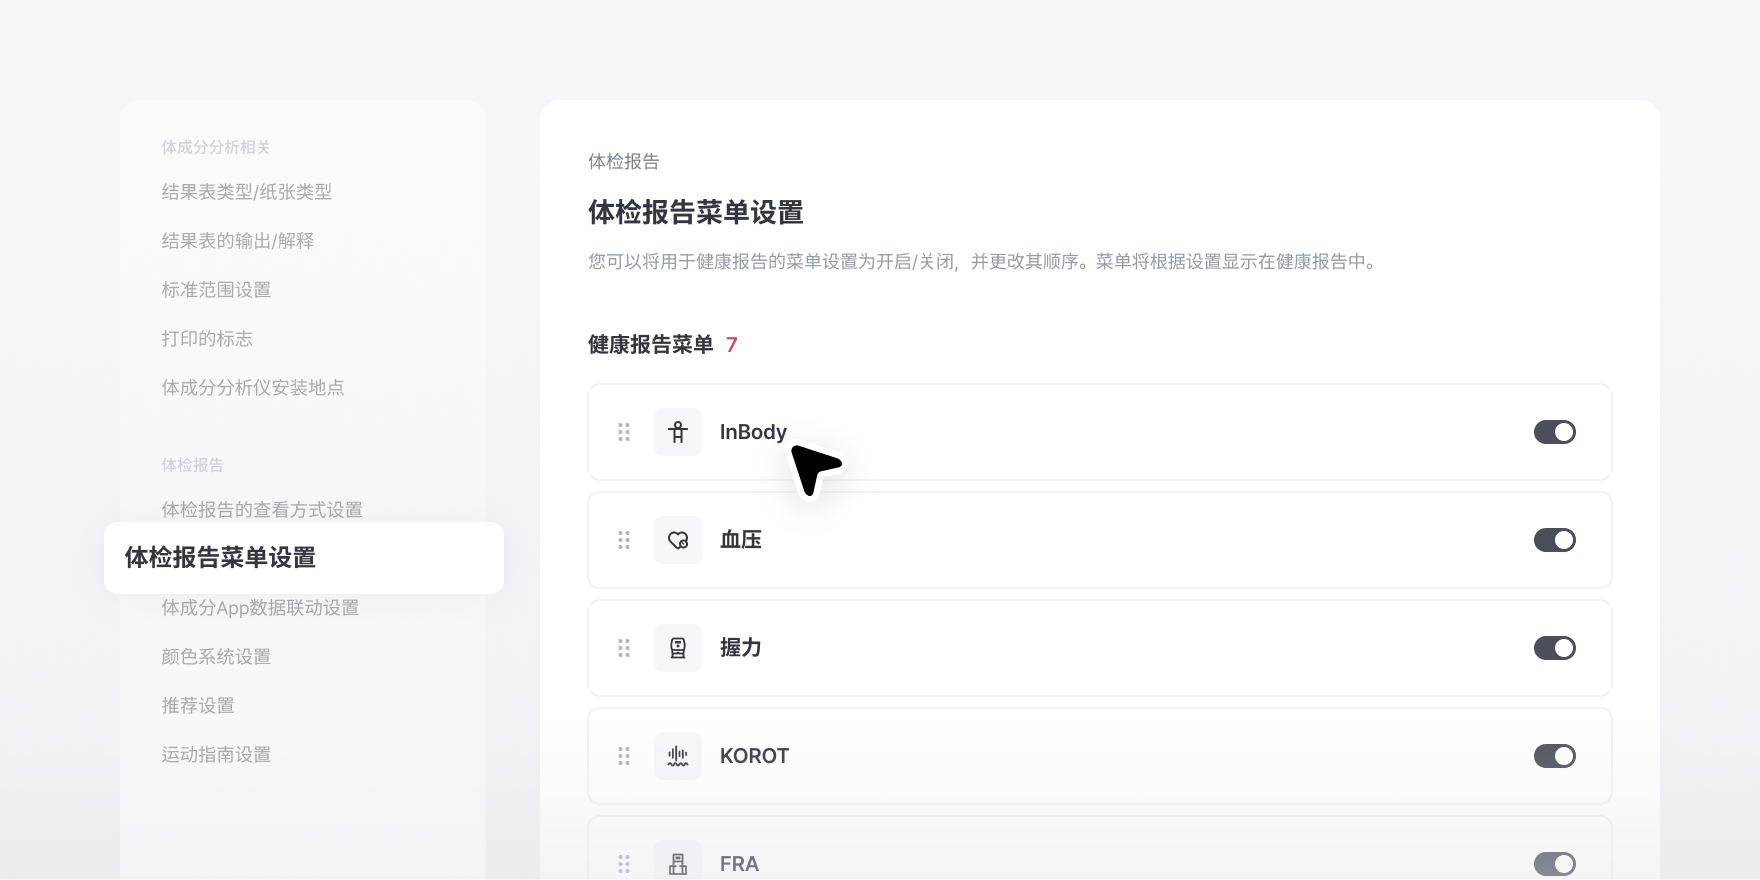Go to 结果表的输出/解释 page

point(238,241)
